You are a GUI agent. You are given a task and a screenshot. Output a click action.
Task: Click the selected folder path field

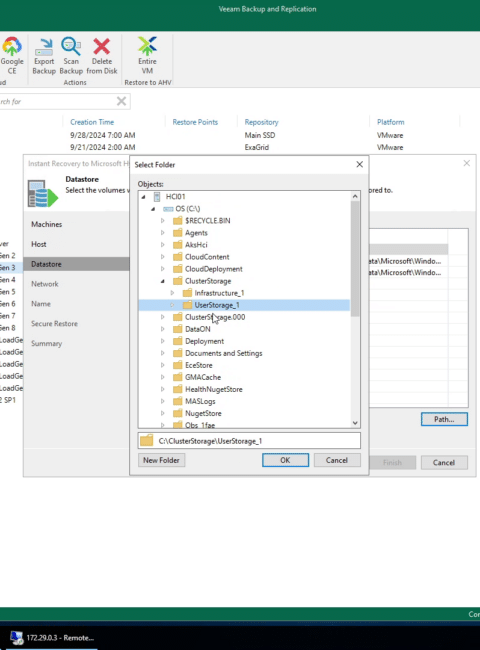(249, 441)
